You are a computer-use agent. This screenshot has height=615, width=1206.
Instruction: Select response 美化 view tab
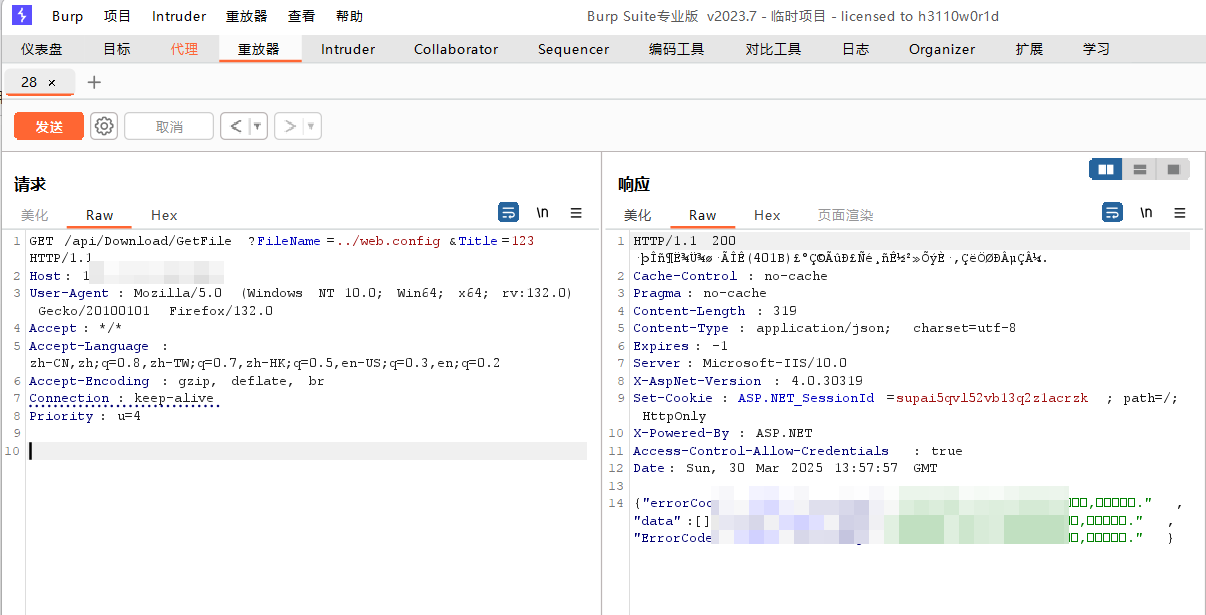coord(638,215)
